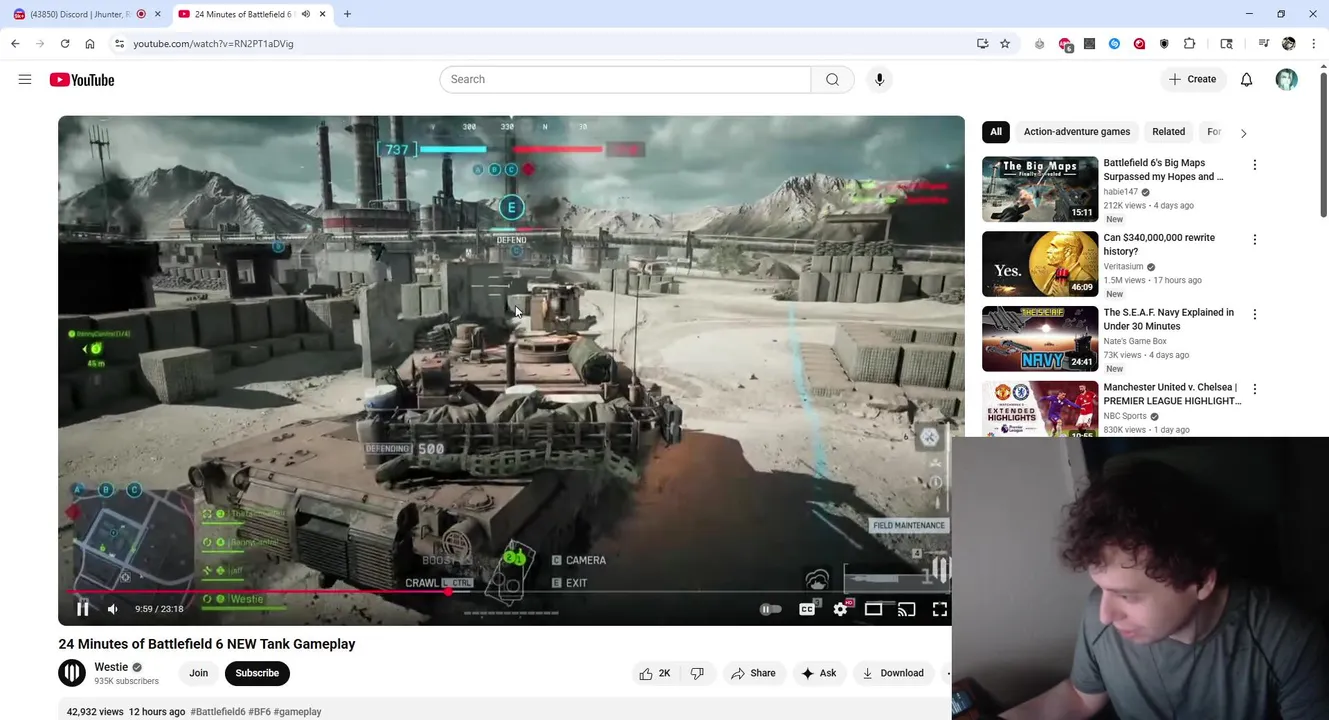View site information in address bar
This screenshot has height=720, width=1329.
[x=119, y=44]
